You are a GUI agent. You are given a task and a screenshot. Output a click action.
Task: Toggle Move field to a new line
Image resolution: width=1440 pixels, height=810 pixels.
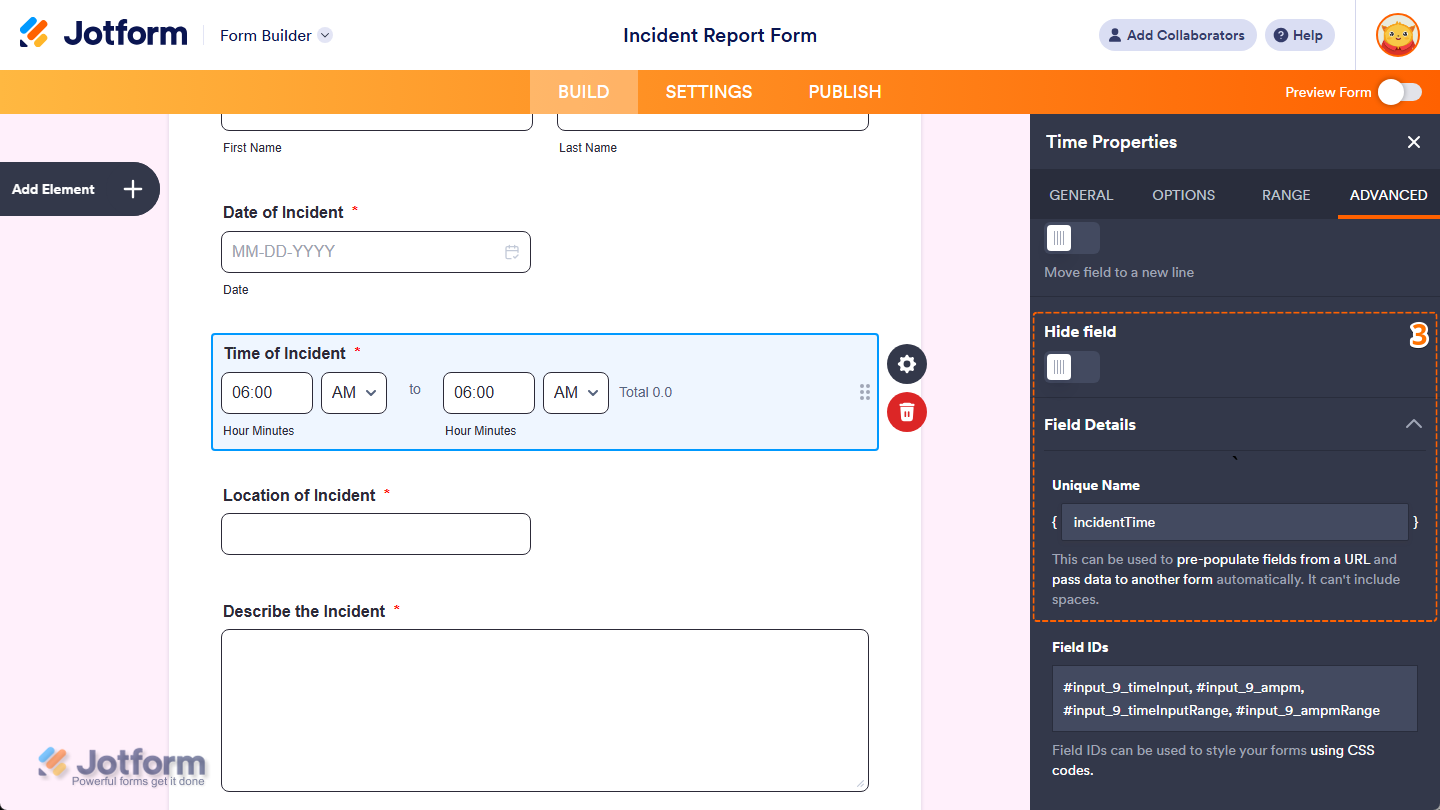click(1072, 238)
